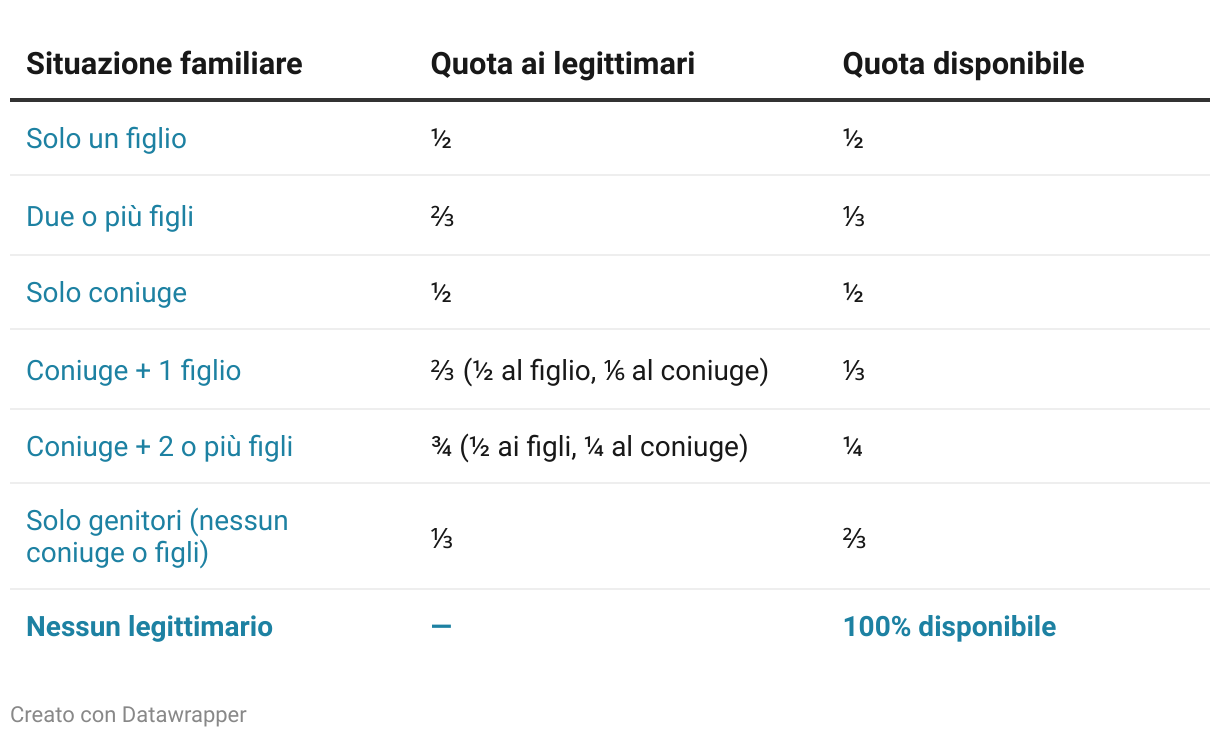The image size is (1220, 738).
Task: Select the 'Nessun legittimario' row label
Action: [x=149, y=627]
